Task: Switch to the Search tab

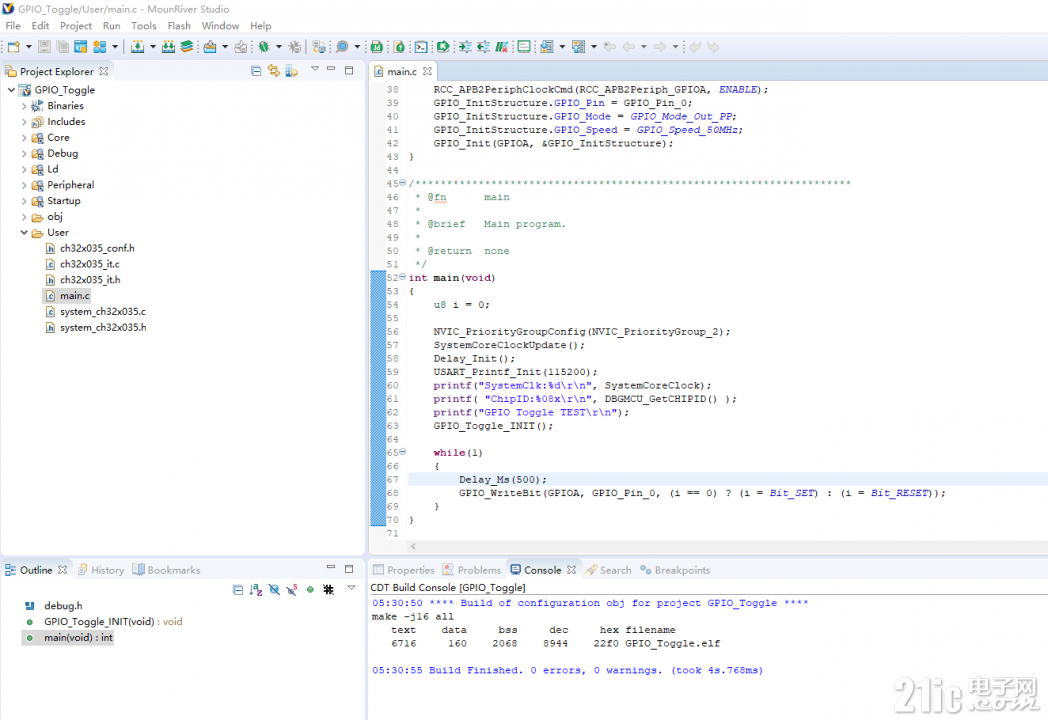Action: pos(608,570)
